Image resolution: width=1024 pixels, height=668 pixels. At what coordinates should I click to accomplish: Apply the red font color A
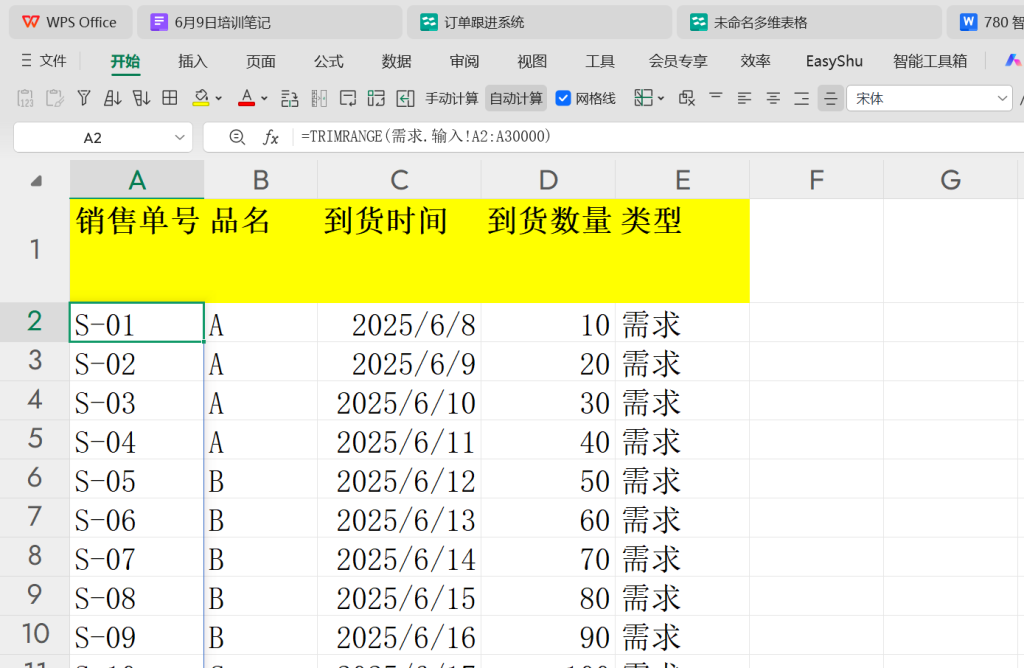tap(246, 99)
